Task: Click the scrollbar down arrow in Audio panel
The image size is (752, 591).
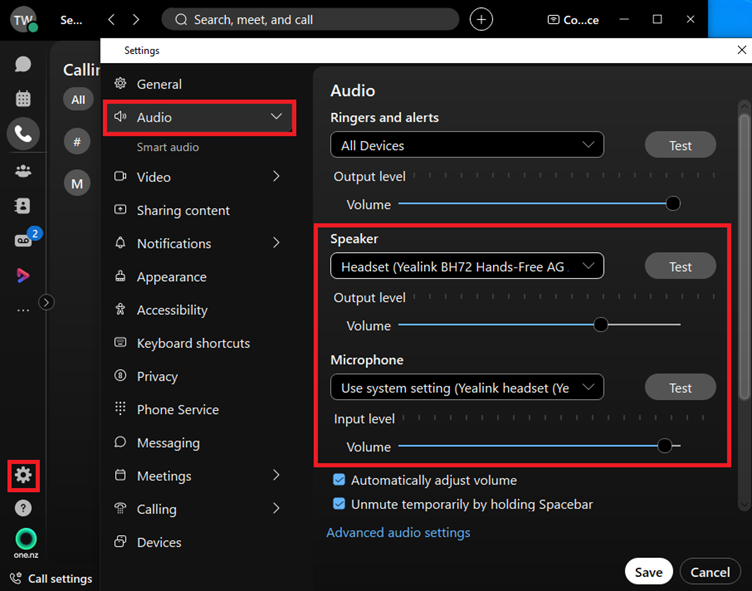Action: point(744,505)
